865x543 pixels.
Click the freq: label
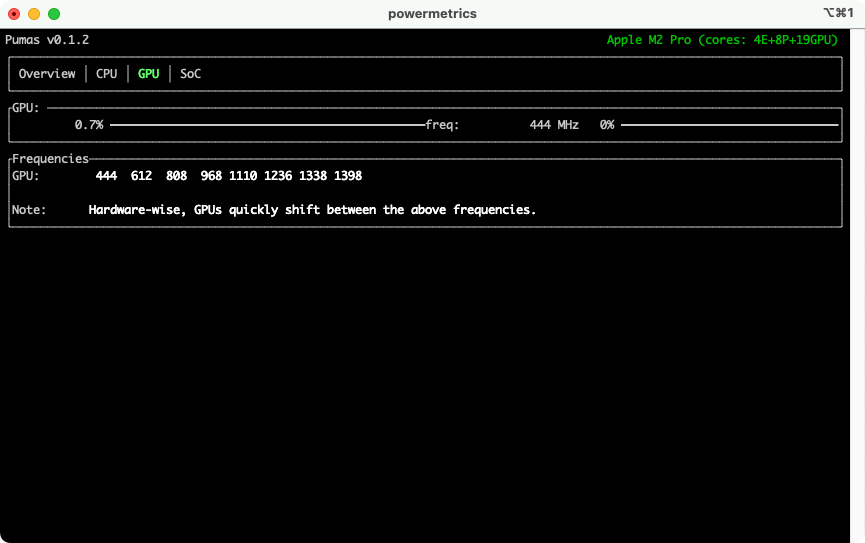[x=442, y=125]
